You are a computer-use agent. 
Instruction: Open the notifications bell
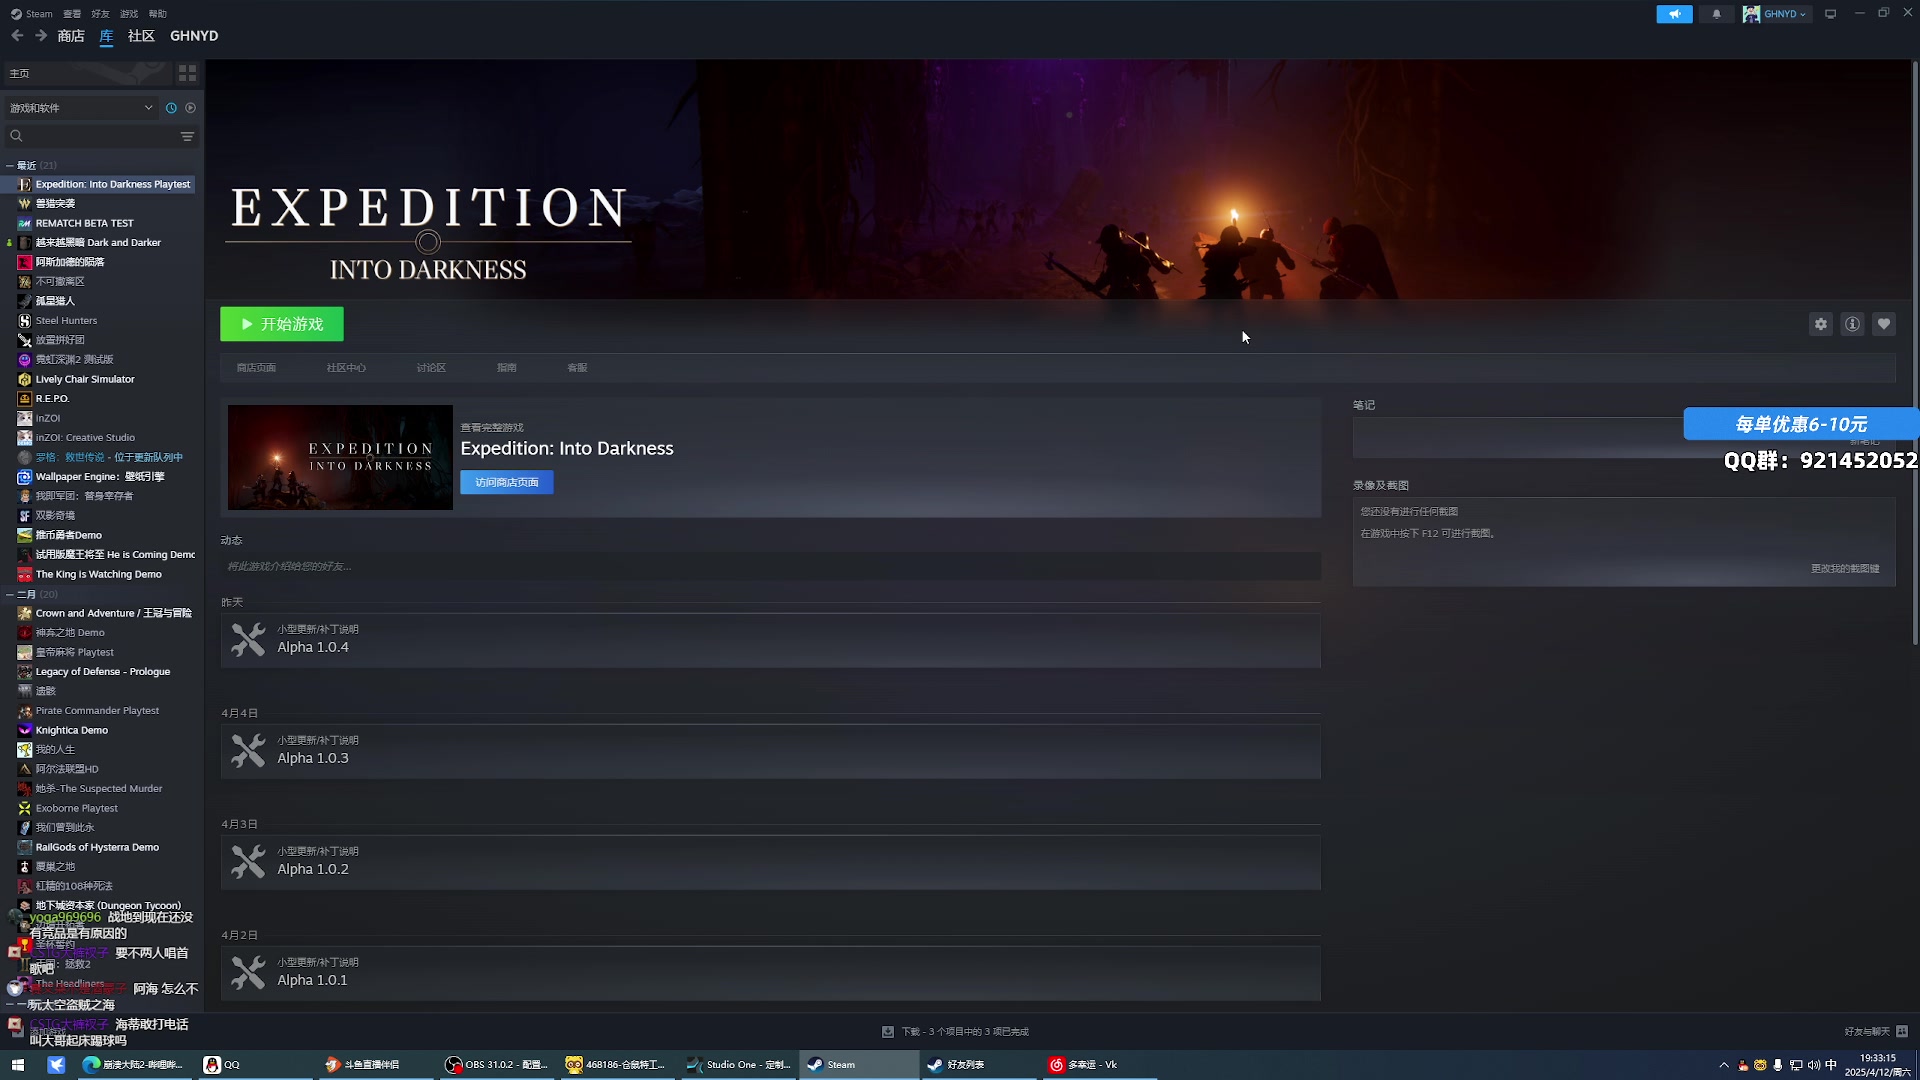1716,14
